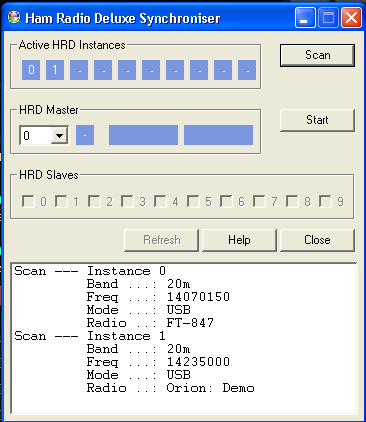Enable HRD slave 3 checkbox

(x=127, y=201)
